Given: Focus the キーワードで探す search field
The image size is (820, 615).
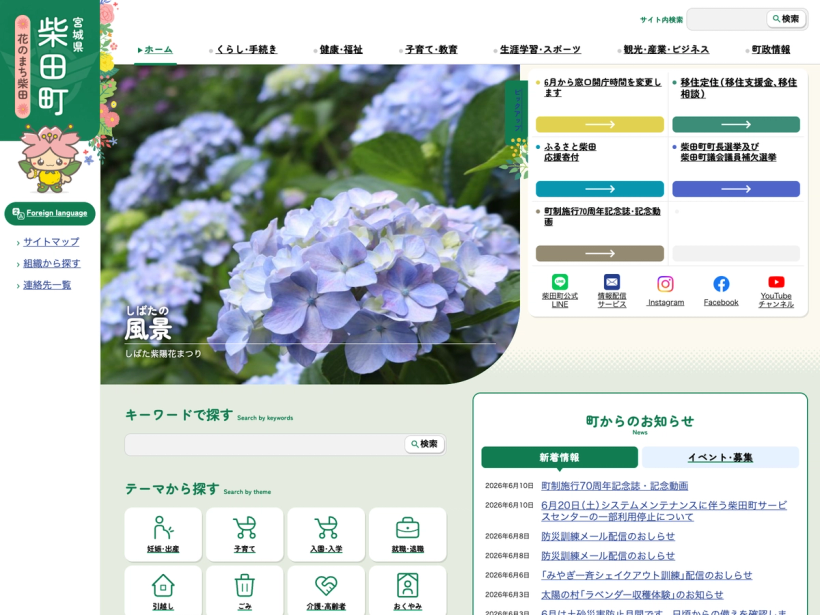Looking at the screenshot, I should pyautogui.click(x=264, y=444).
